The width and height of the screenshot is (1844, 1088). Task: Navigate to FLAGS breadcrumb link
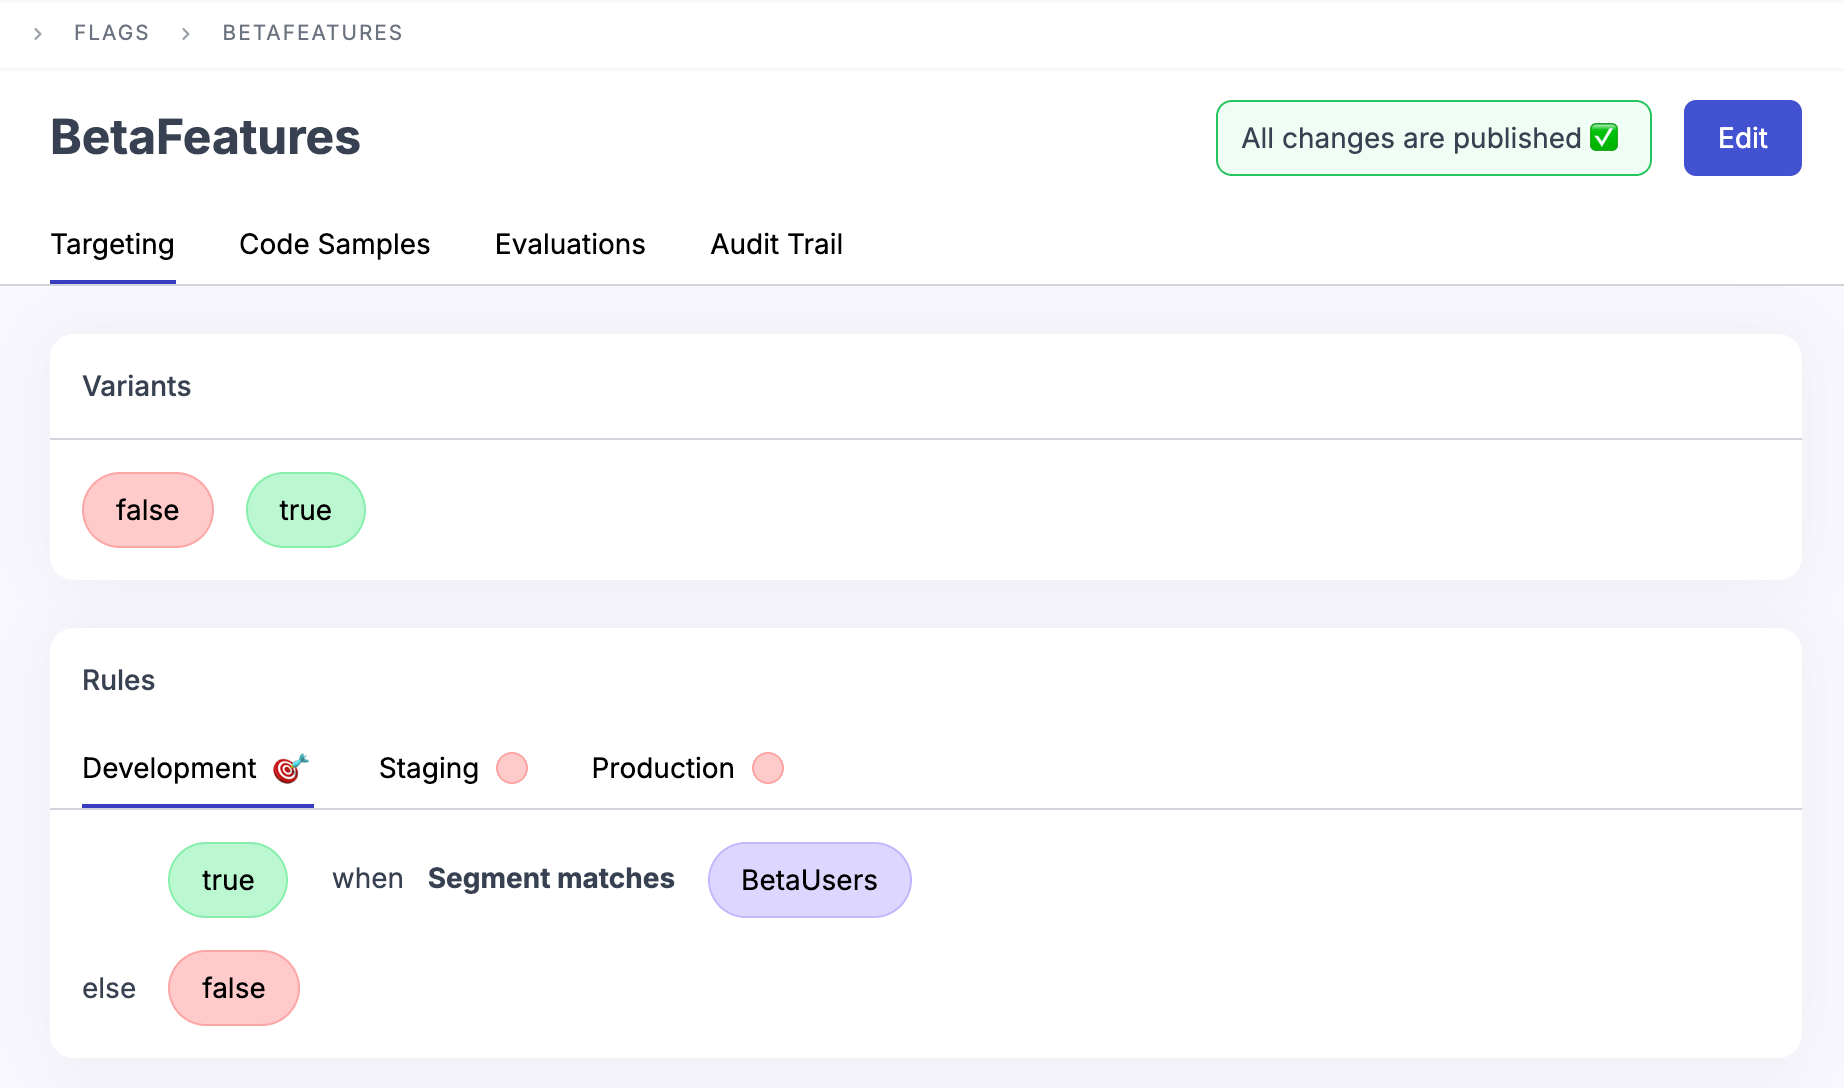click(x=111, y=33)
